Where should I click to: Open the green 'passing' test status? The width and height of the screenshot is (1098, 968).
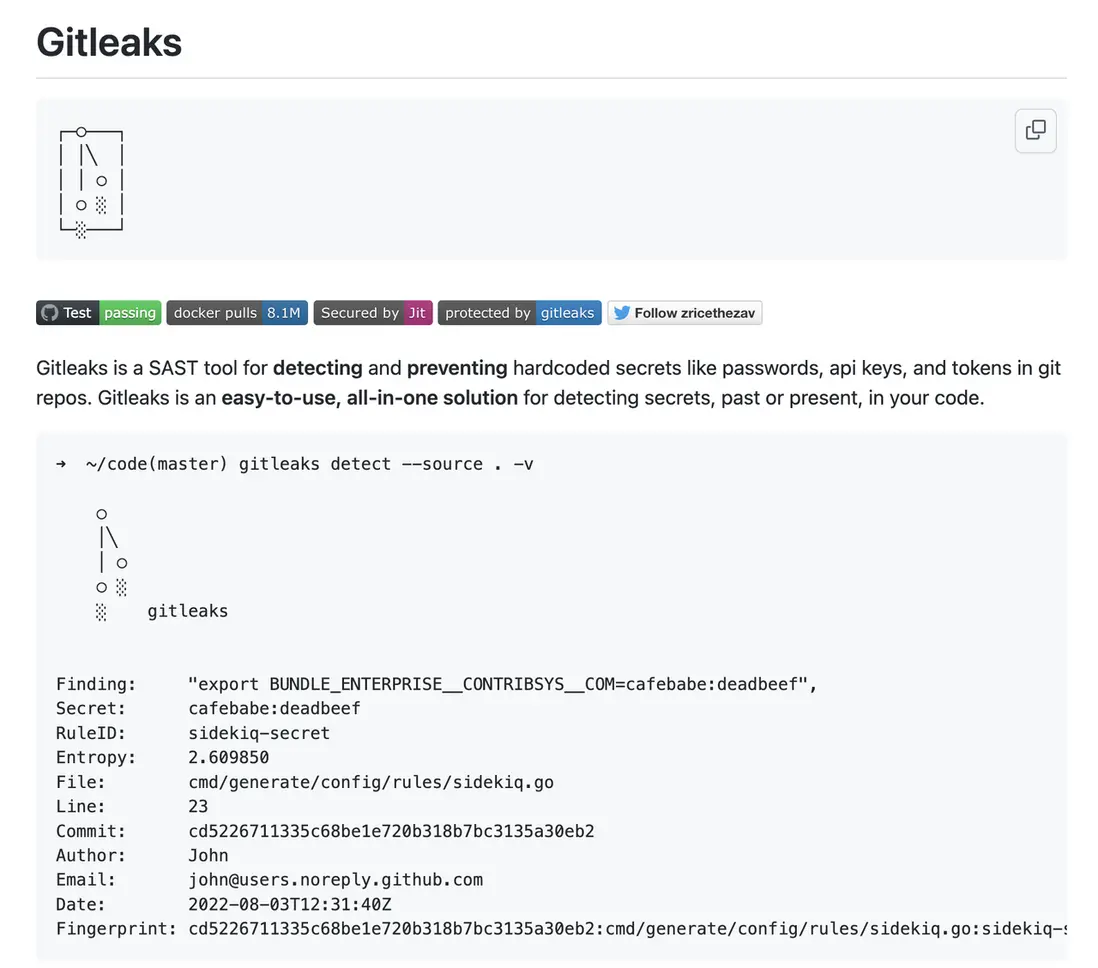[x=130, y=313]
